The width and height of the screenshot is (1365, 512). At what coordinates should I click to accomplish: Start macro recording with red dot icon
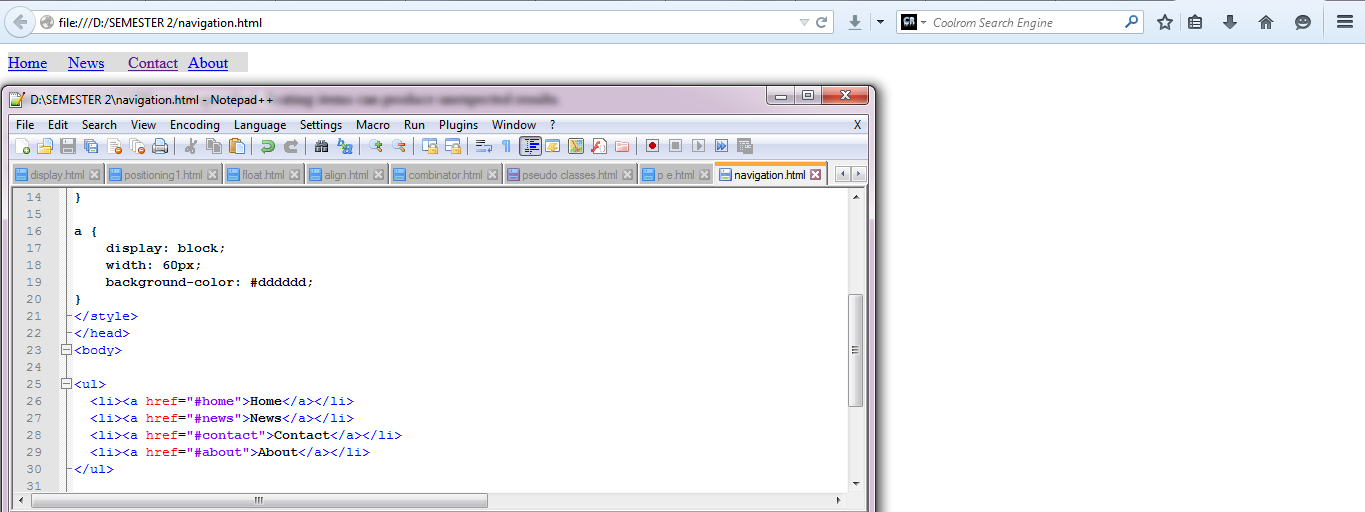(x=652, y=146)
